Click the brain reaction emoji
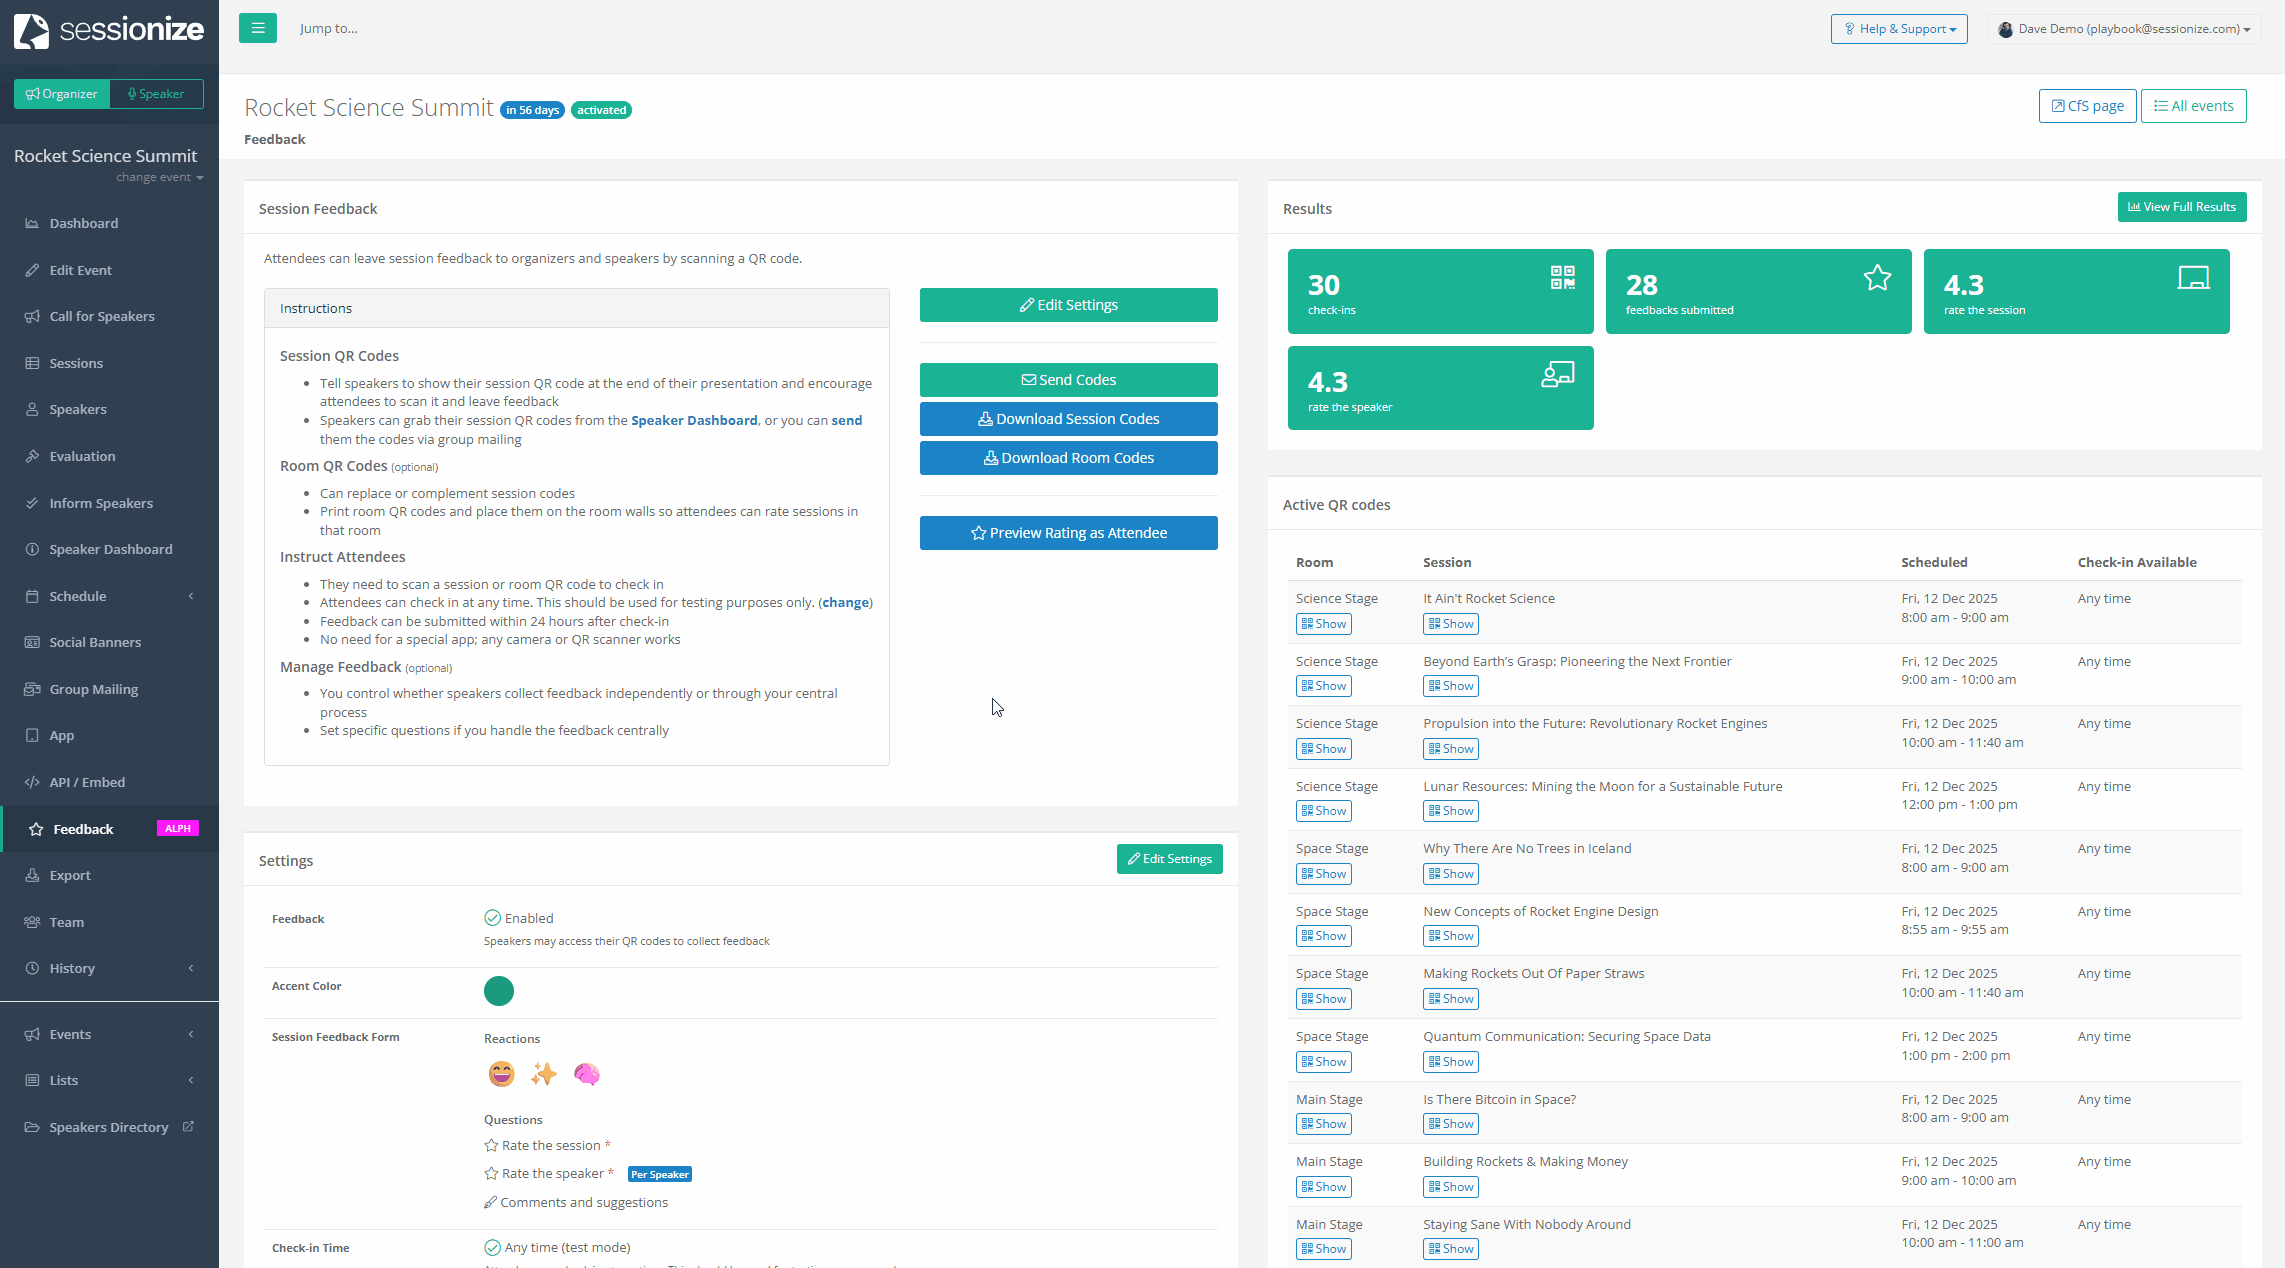Viewport: 2285px width, 1268px height. click(587, 1074)
